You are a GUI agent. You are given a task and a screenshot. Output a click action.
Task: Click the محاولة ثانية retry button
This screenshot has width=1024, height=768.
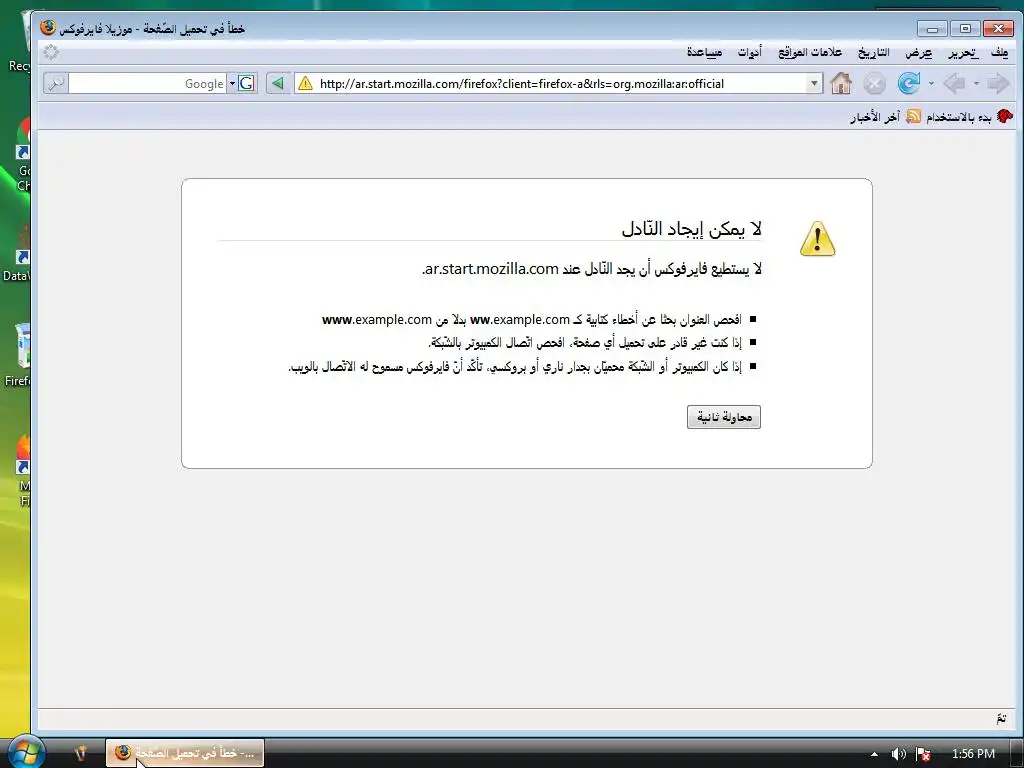(724, 417)
